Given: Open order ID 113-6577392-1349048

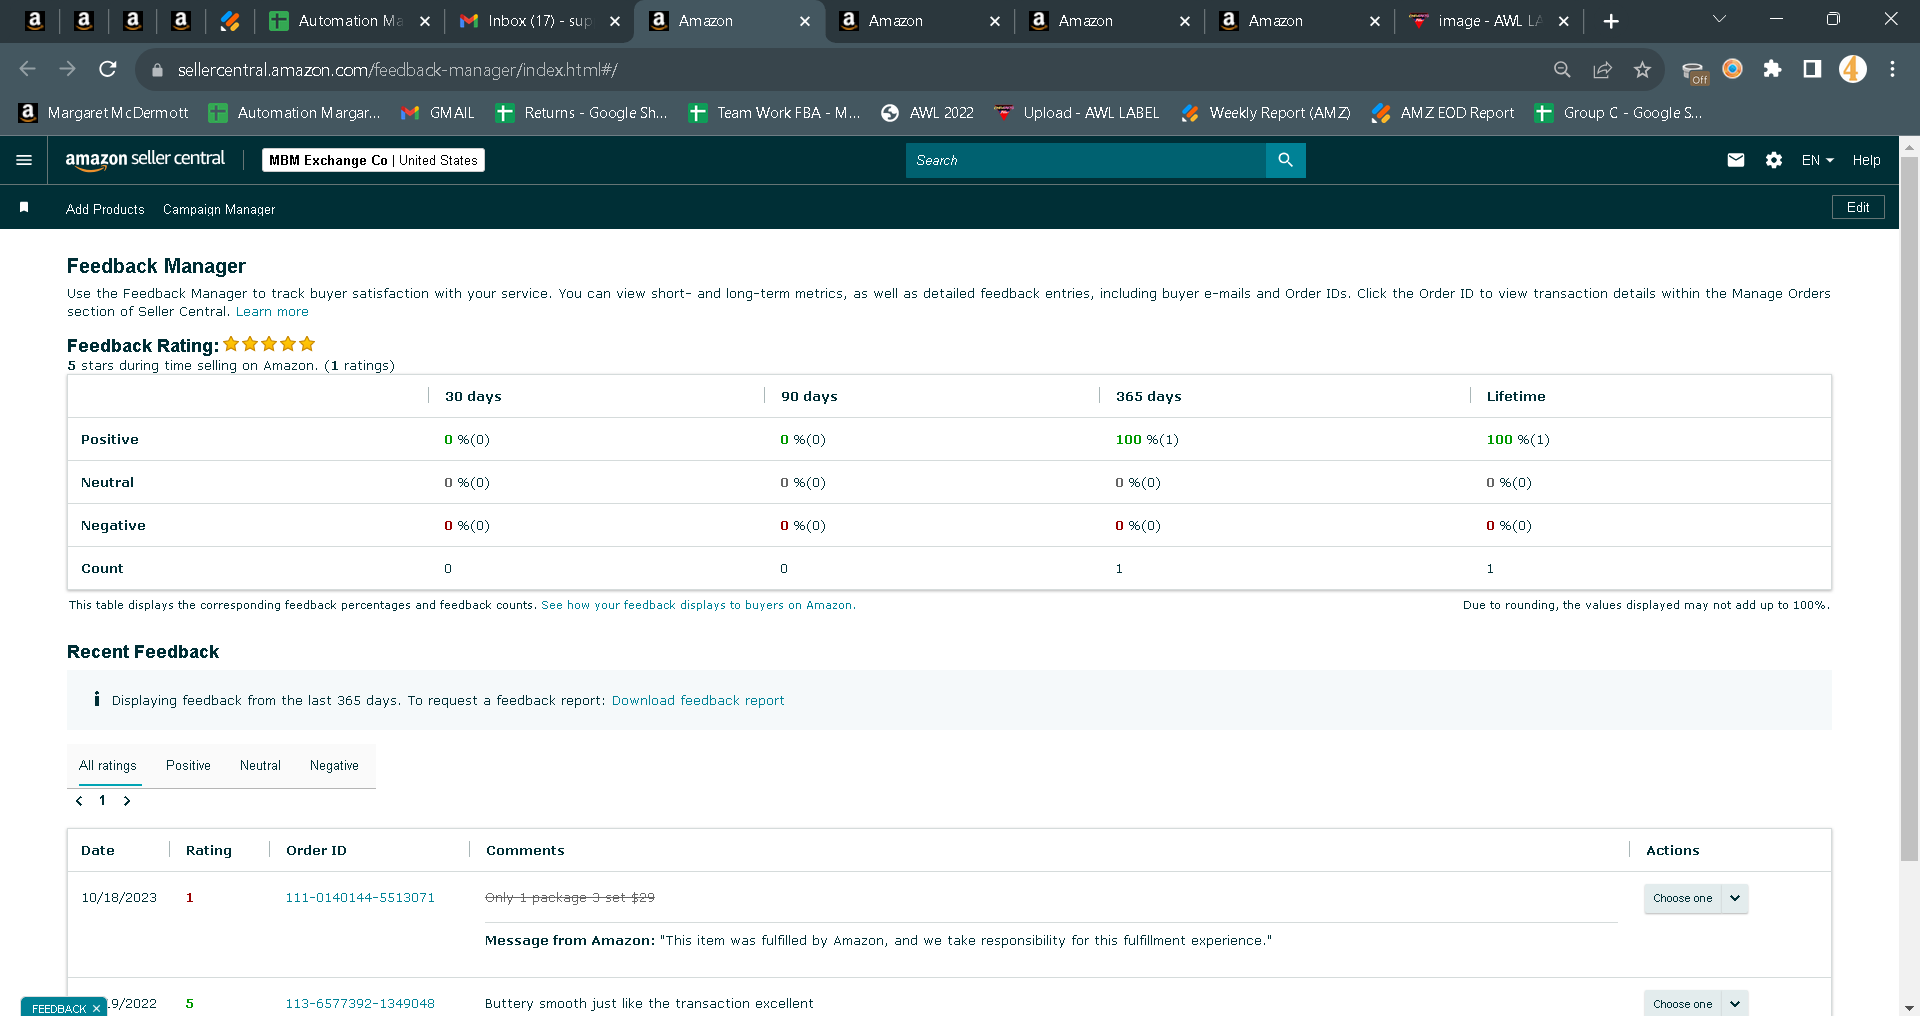Looking at the screenshot, I should (x=360, y=1004).
